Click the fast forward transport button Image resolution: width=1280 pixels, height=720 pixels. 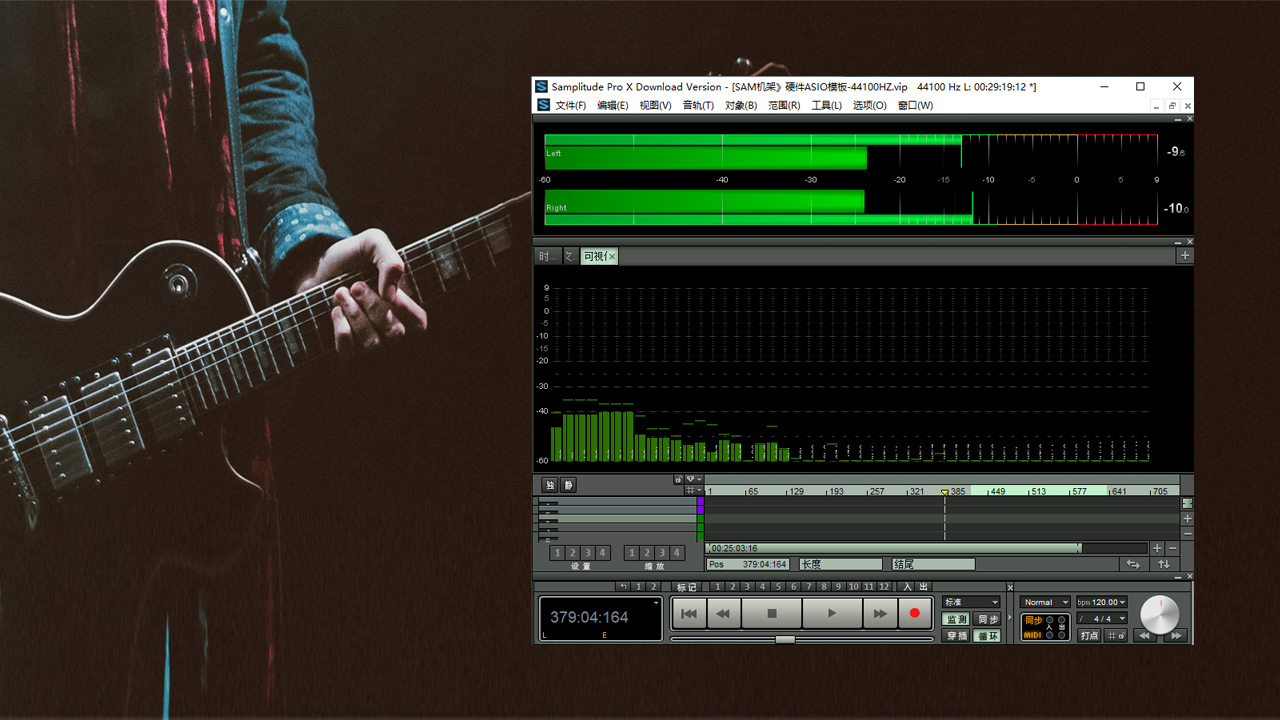[x=879, y=613]
